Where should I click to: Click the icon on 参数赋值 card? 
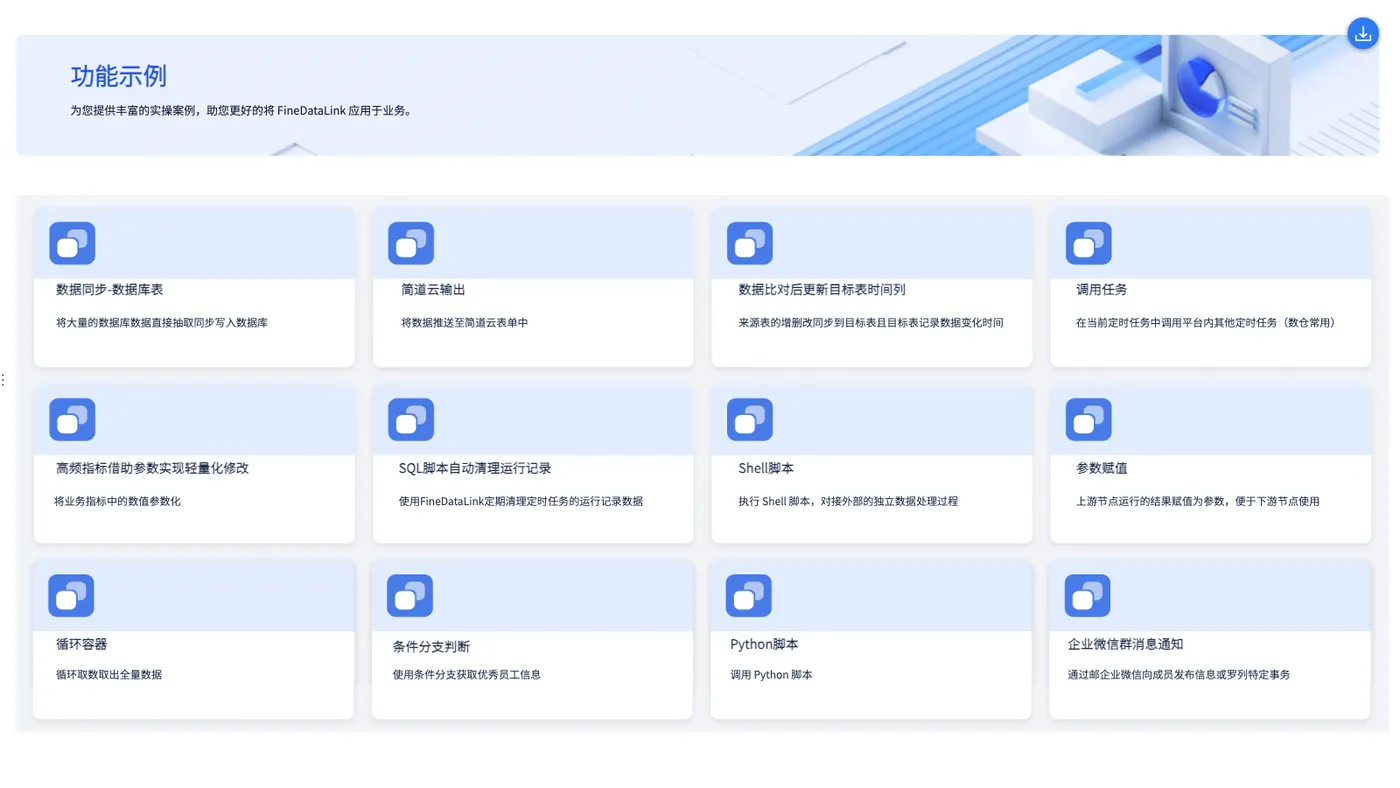[1089, 420]
